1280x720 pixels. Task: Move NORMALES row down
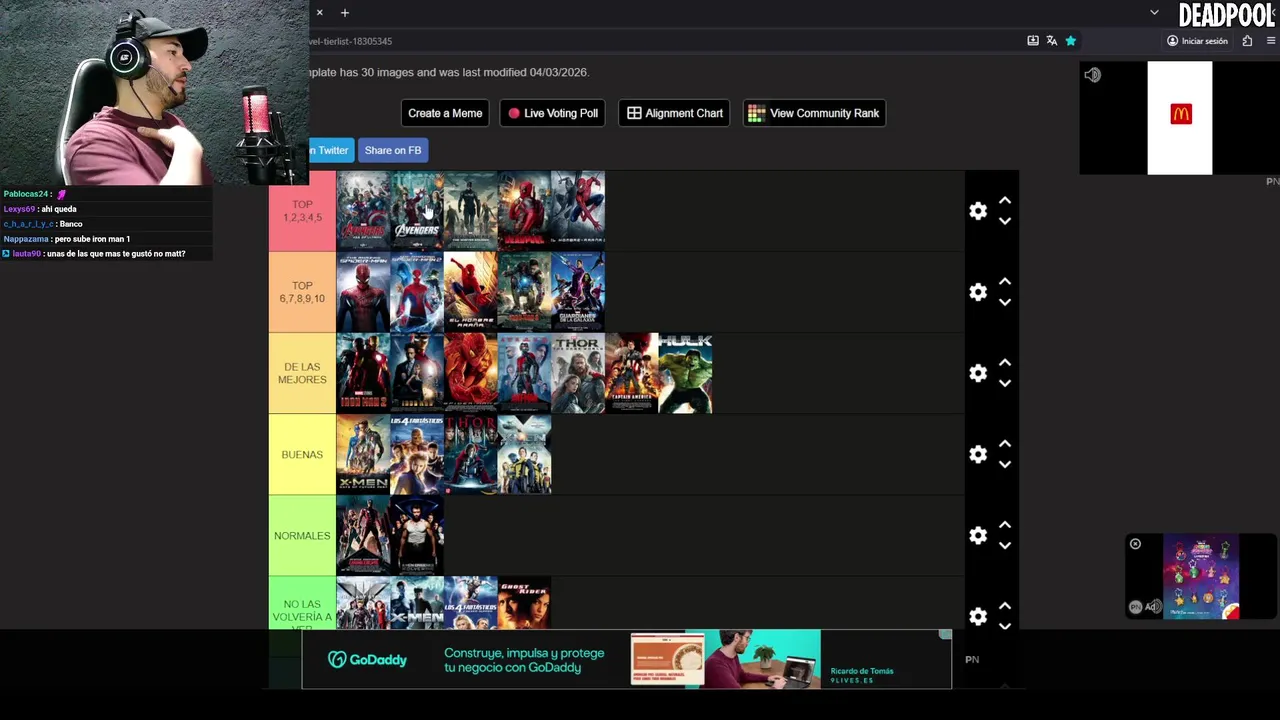pos(1005,545)
